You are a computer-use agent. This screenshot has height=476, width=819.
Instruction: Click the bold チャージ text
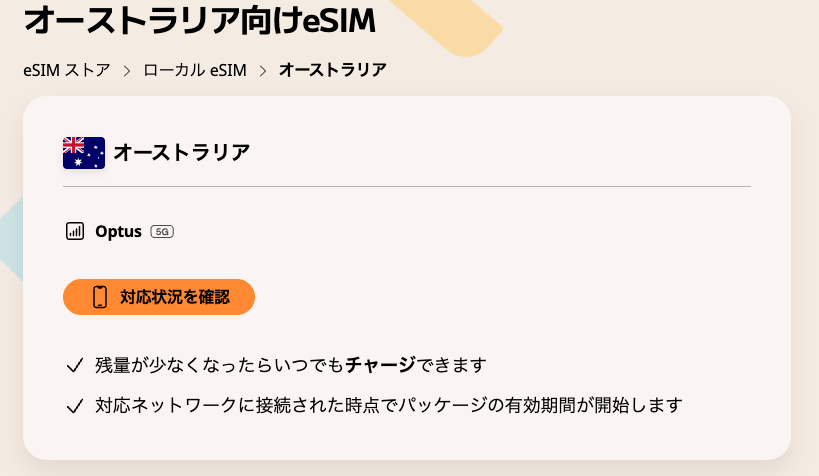pyautogui.click(x=380, y=365)
